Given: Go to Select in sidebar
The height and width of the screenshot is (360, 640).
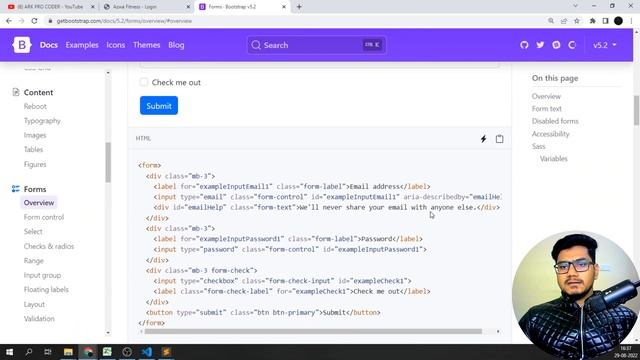Looking at the screenshot, I should (33, 231).
